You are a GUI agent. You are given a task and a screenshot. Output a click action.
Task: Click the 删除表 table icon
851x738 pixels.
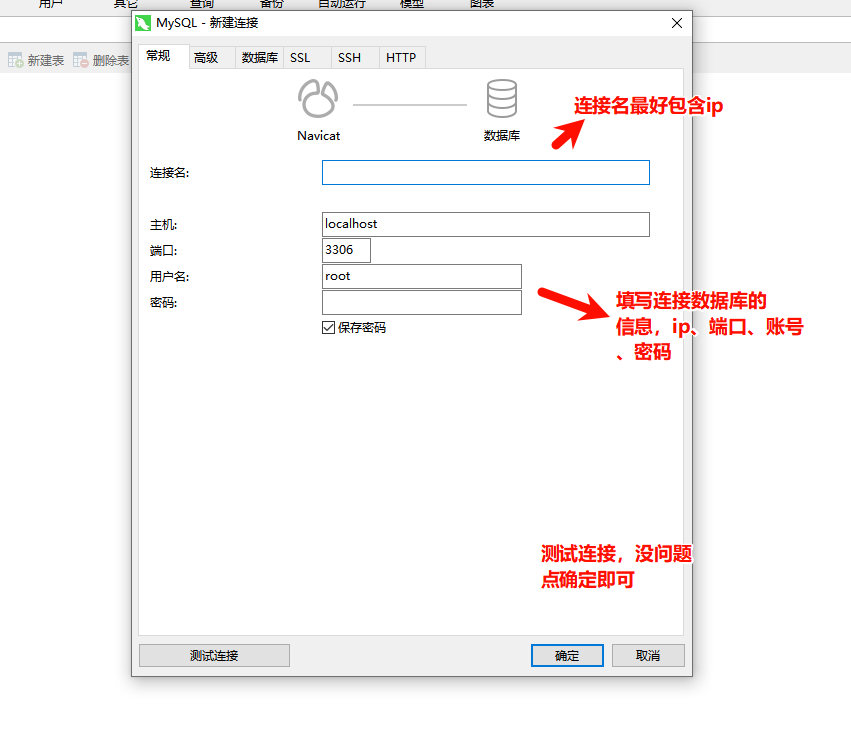(80, 60)
